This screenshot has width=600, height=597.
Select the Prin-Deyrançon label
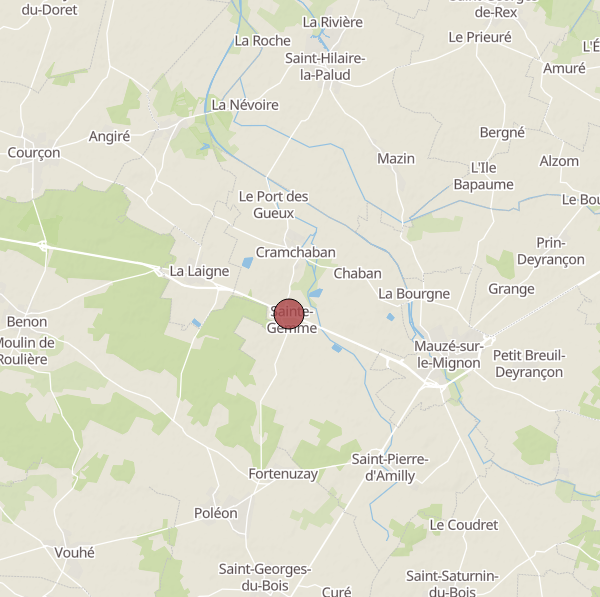(551, 251)
